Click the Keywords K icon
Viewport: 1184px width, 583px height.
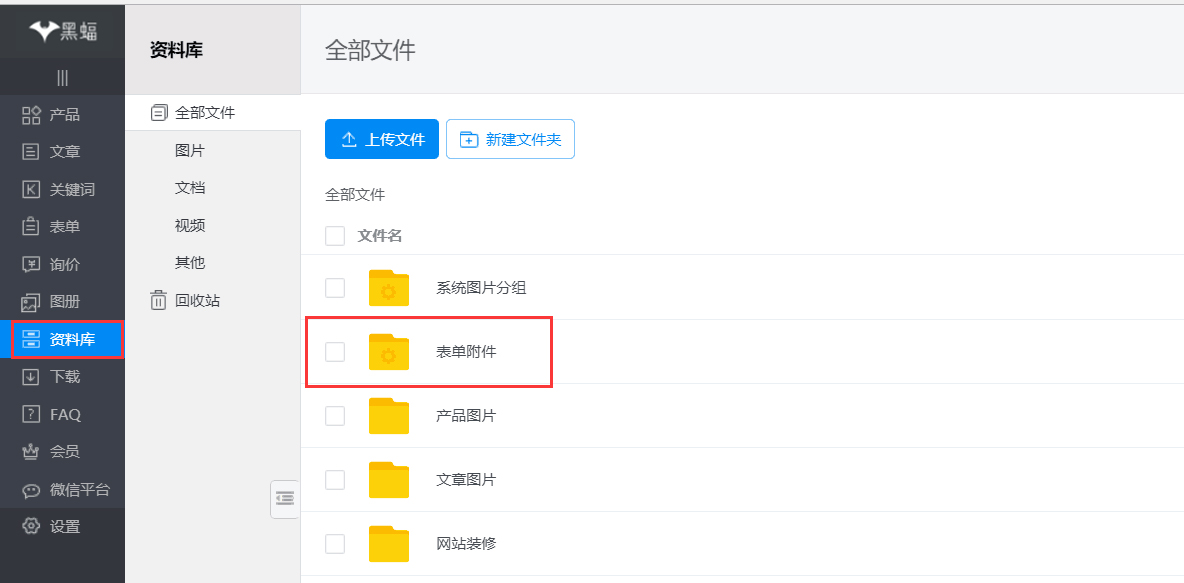31,190
